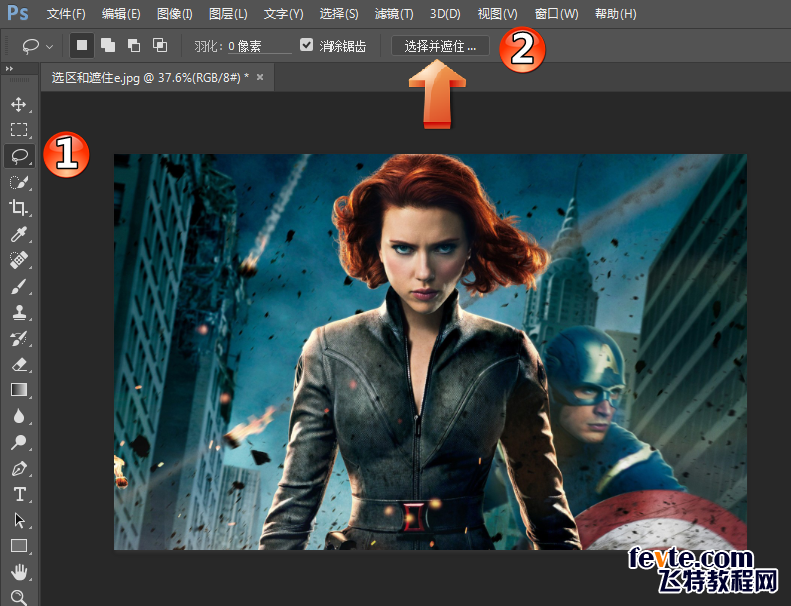The width and height of the screenshot is (791, 606).
Task: Expand the toolbox with double-arrow
Action: coord(9,69)
